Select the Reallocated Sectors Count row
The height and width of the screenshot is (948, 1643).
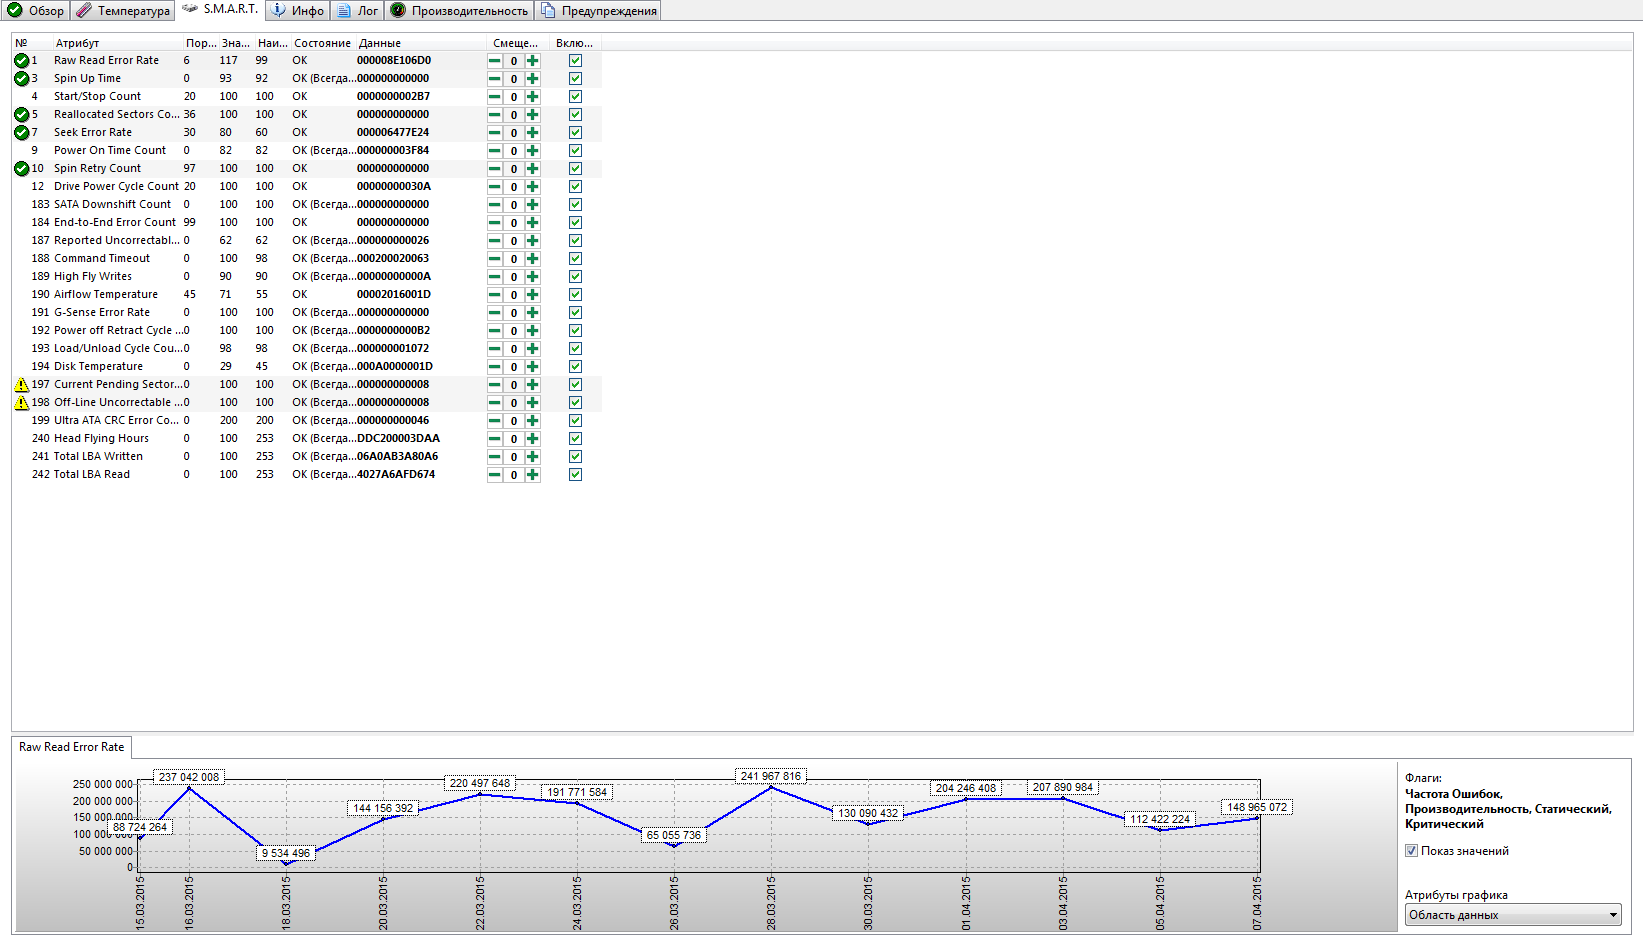pyautogui.click(x=116, y=115)
